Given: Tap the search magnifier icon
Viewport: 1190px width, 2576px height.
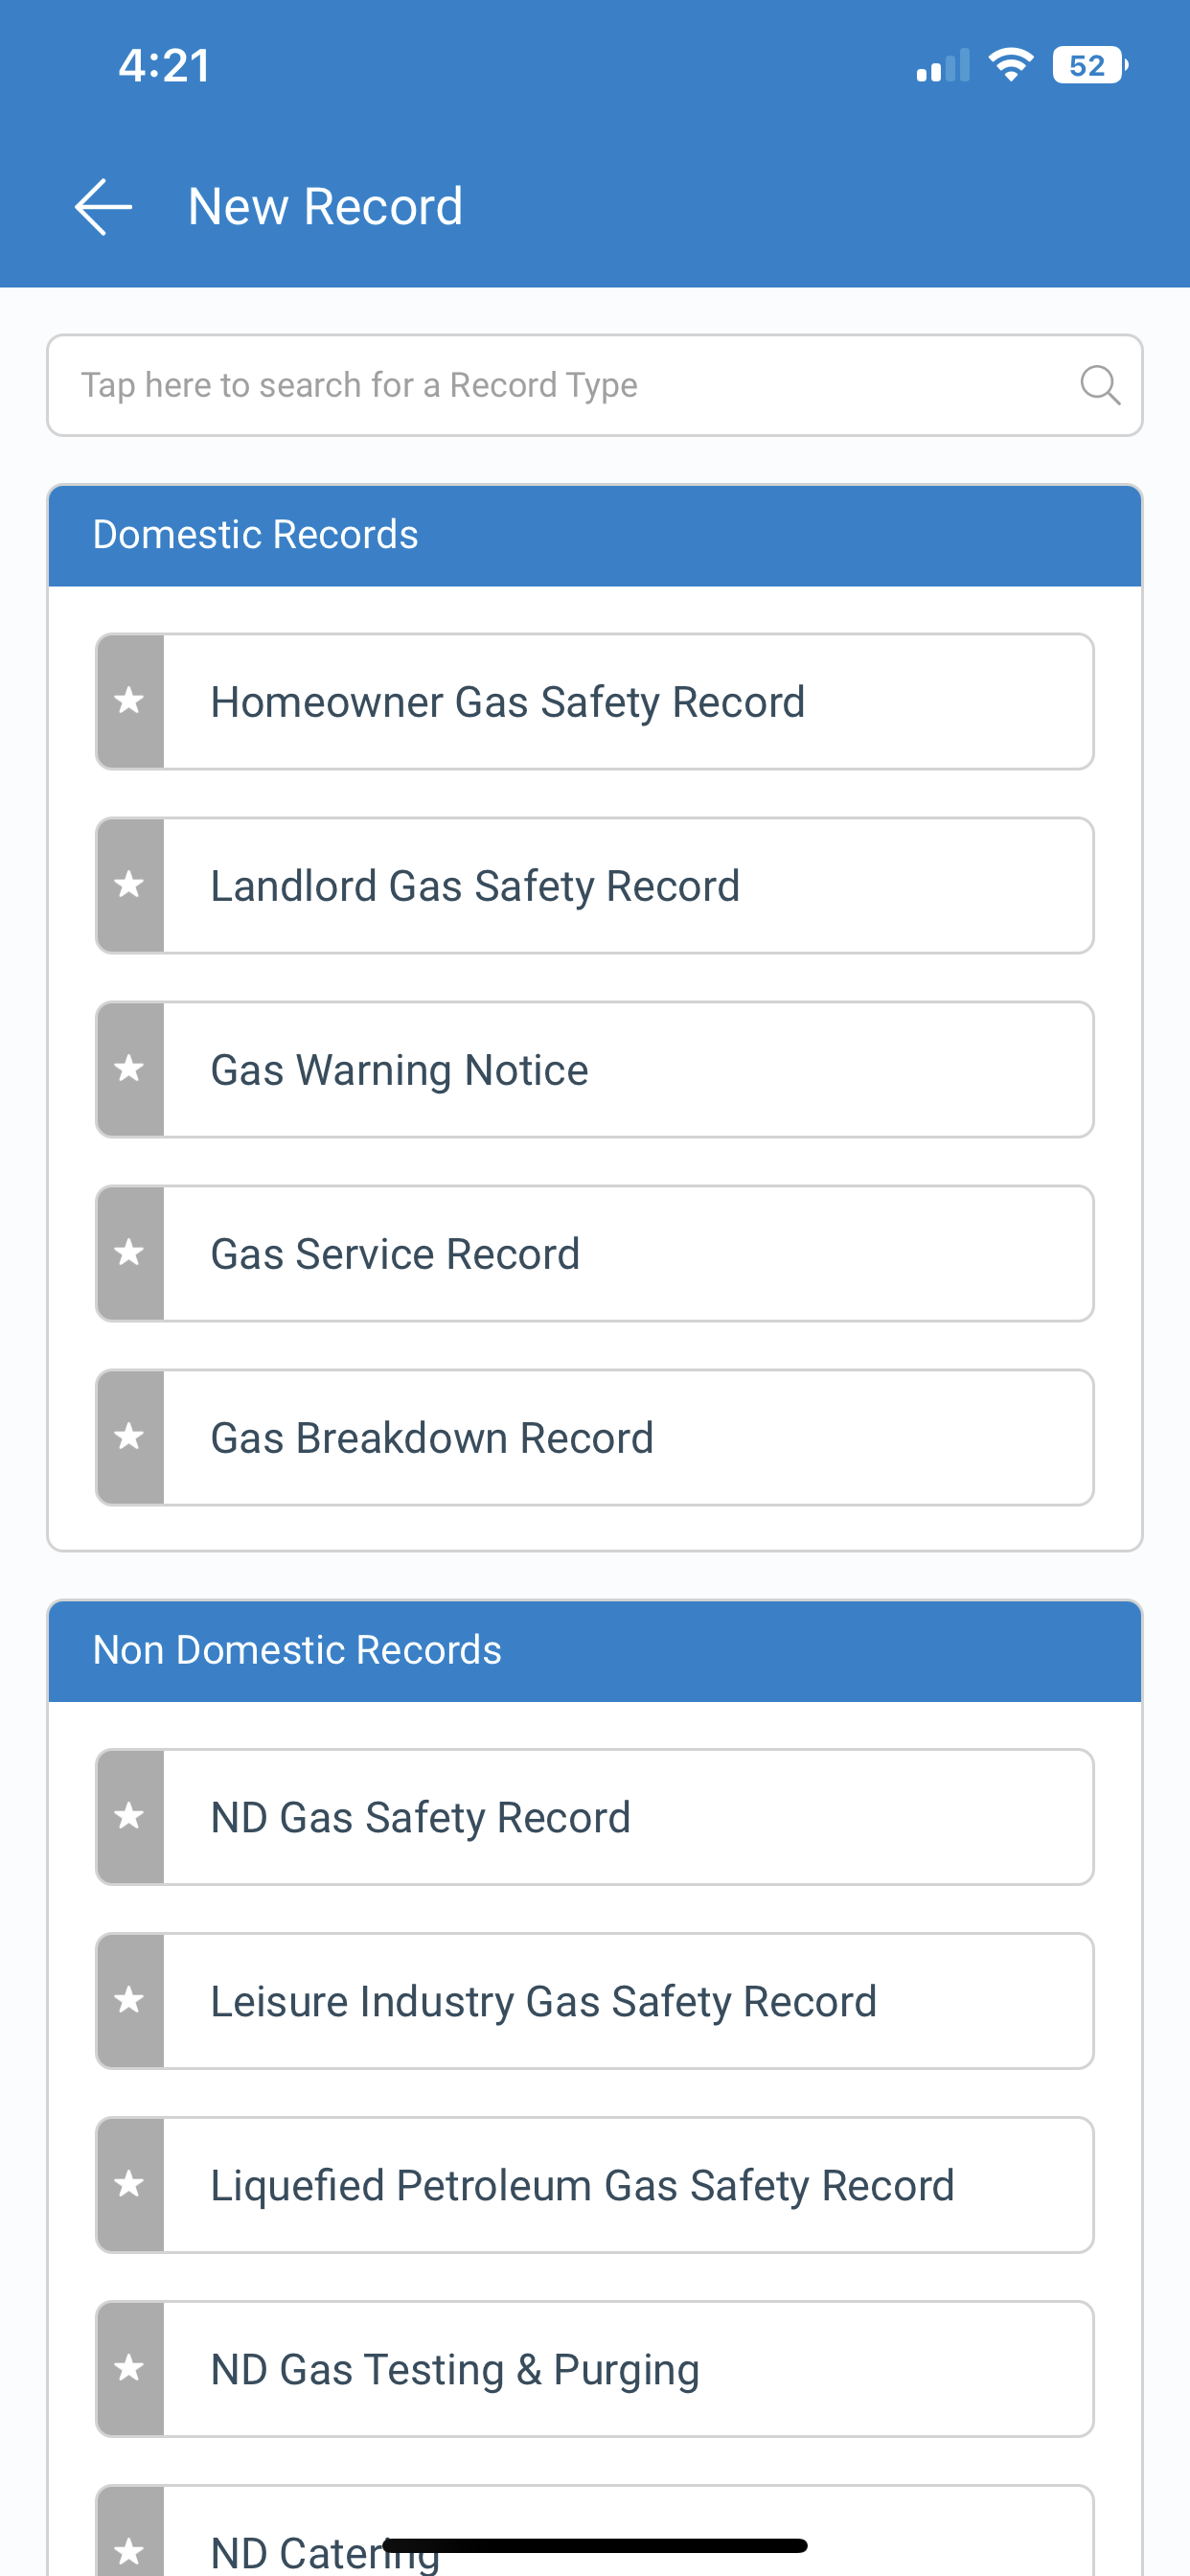Looking at the screenshot, I should [1099, 385].
